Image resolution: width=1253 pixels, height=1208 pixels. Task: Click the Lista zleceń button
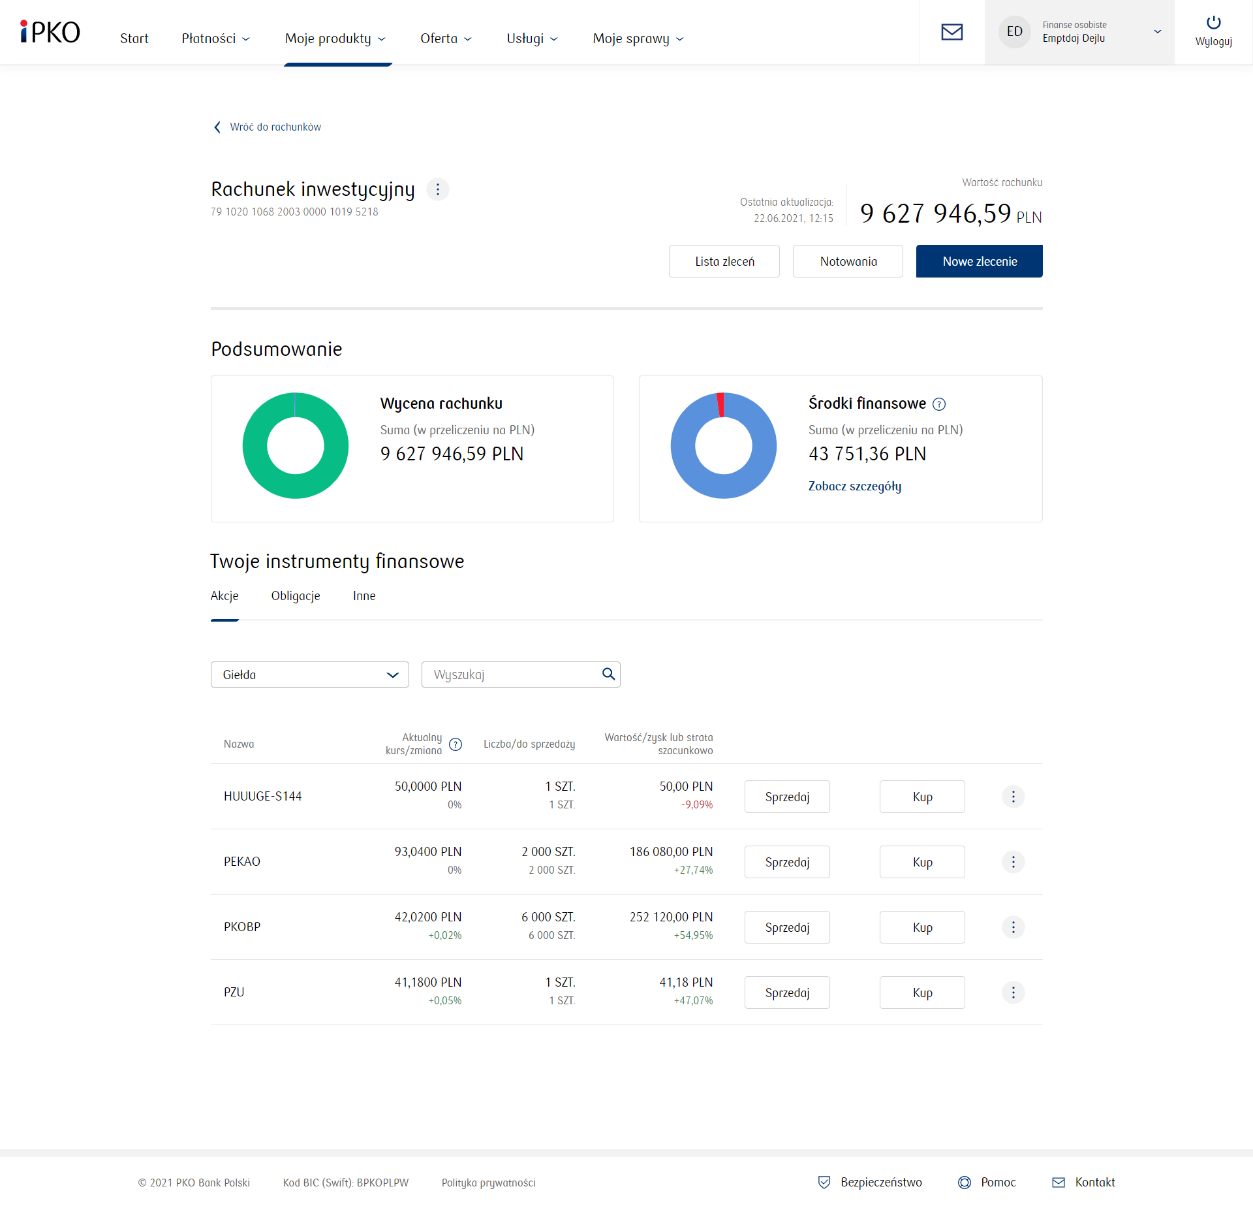point(724,261)
